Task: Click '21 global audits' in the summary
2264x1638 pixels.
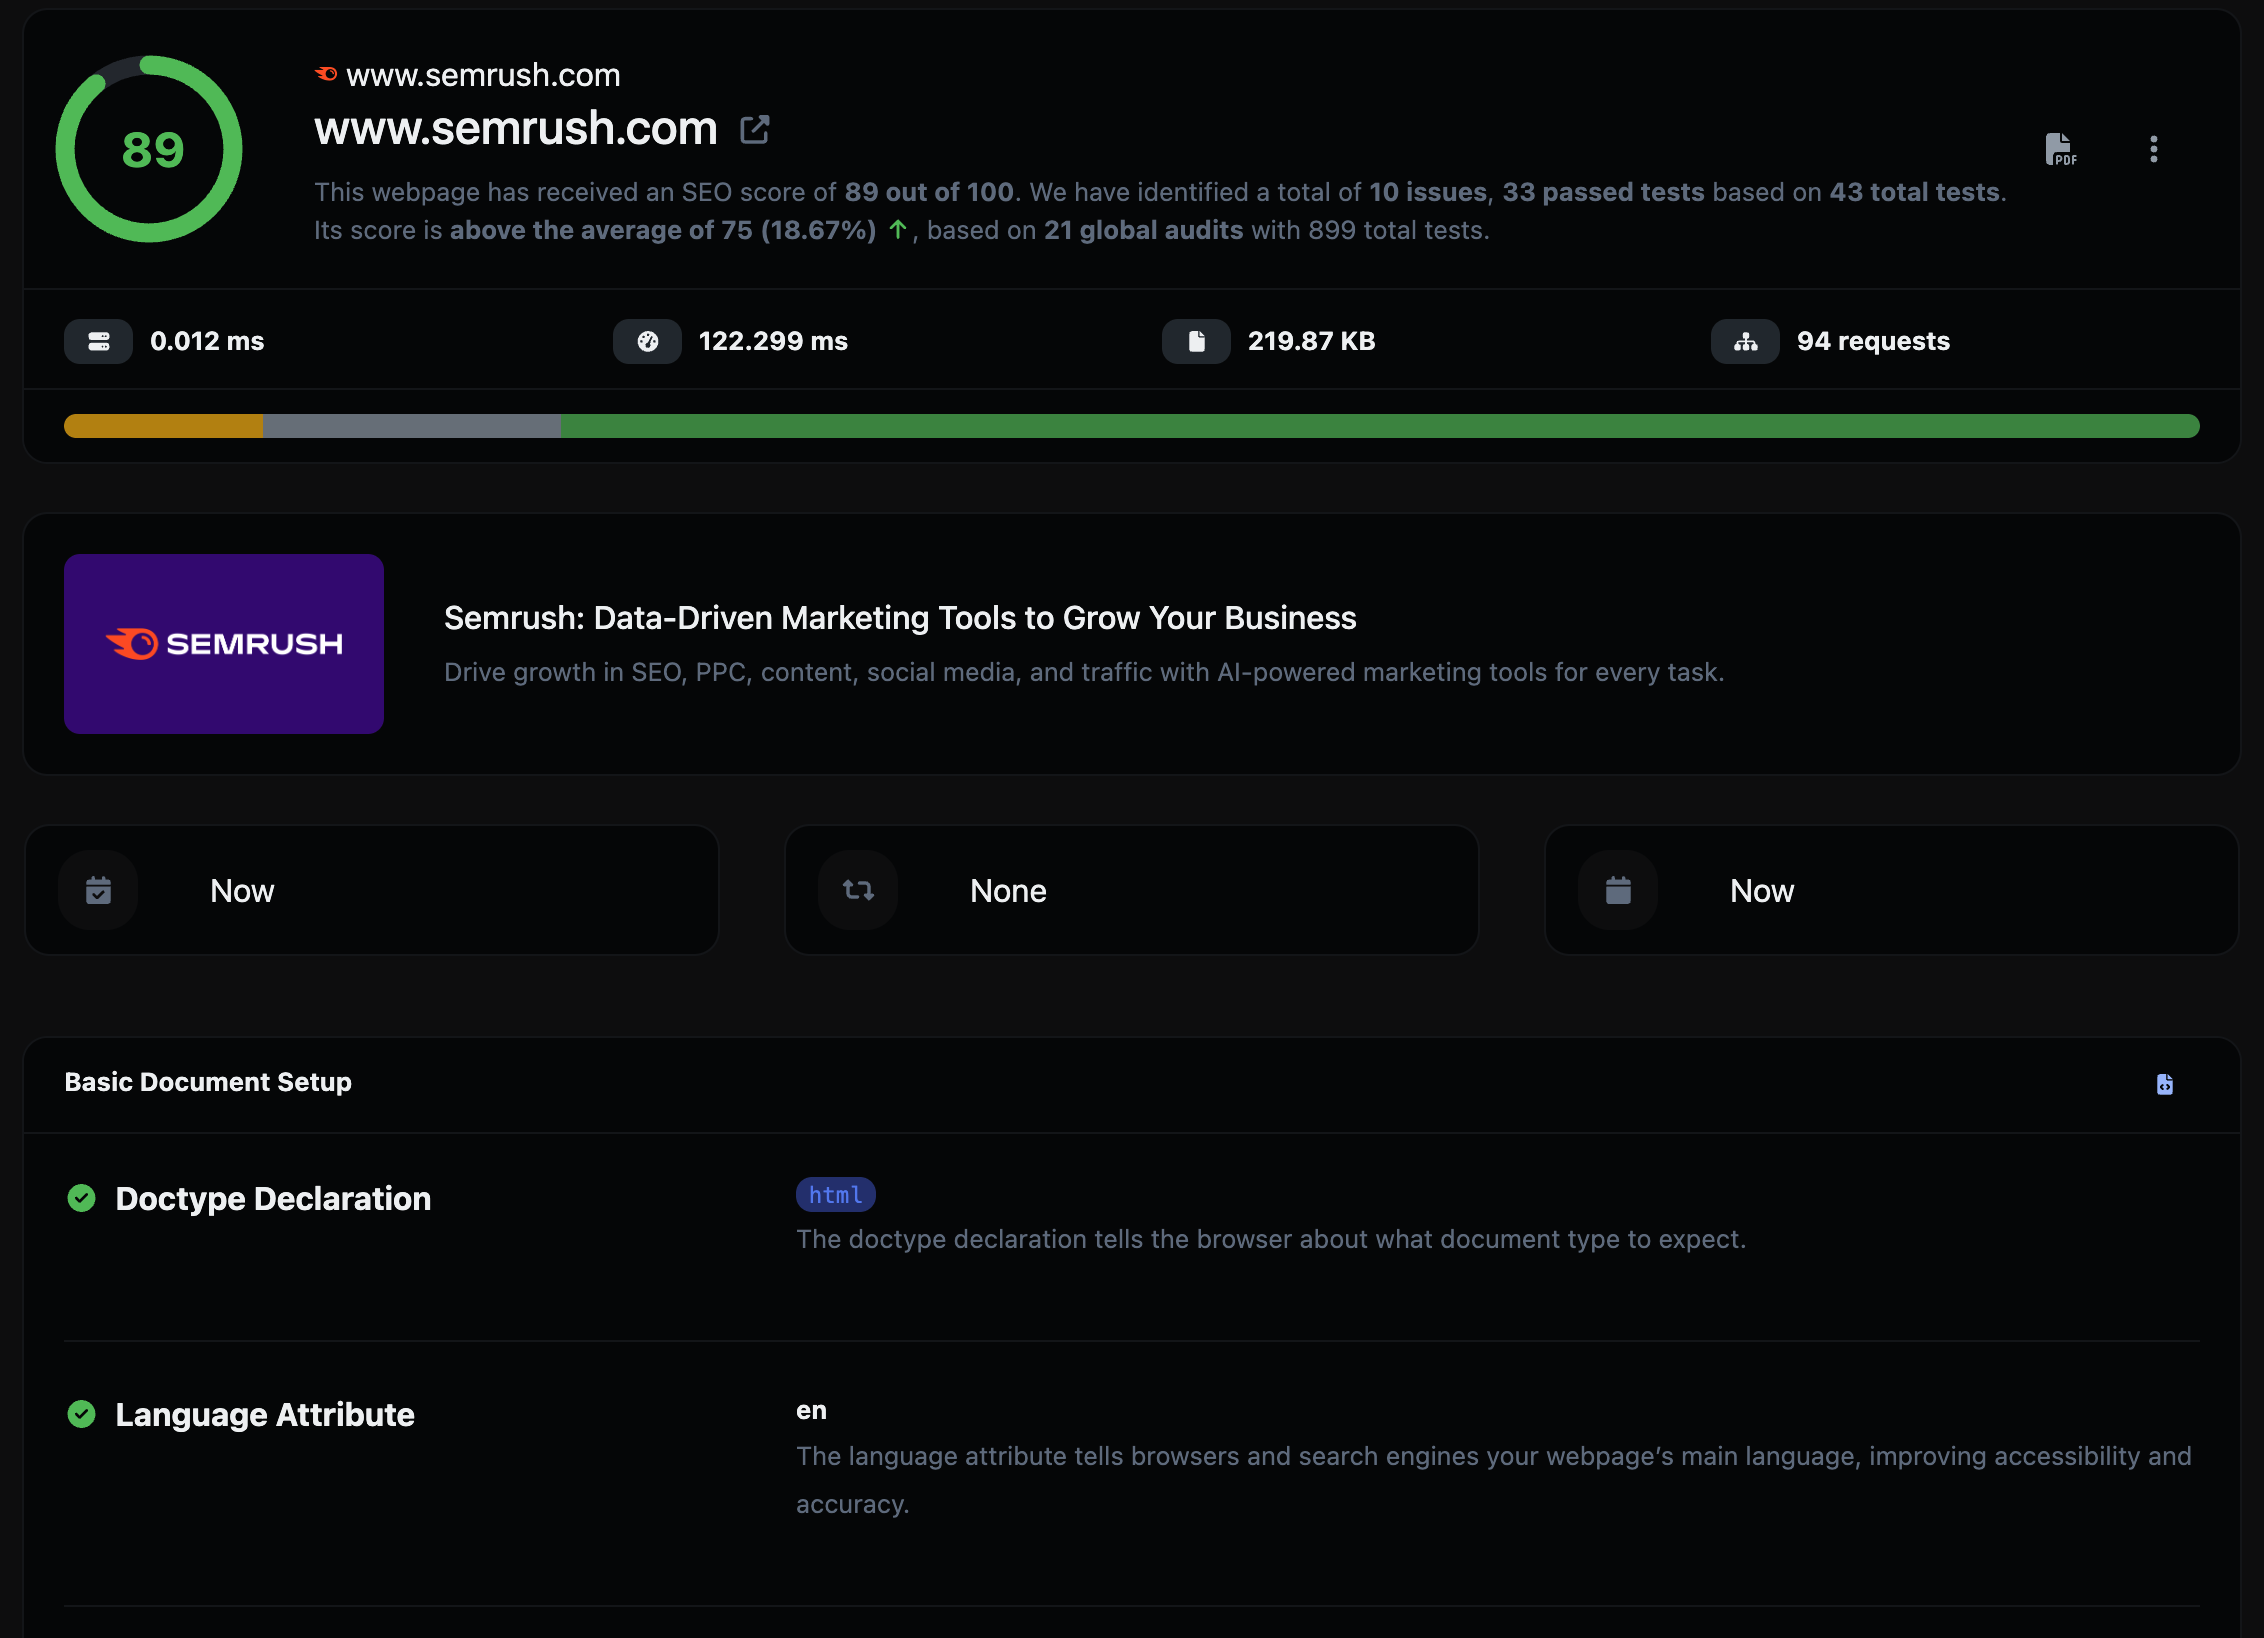Action: tap(1144, 230)
